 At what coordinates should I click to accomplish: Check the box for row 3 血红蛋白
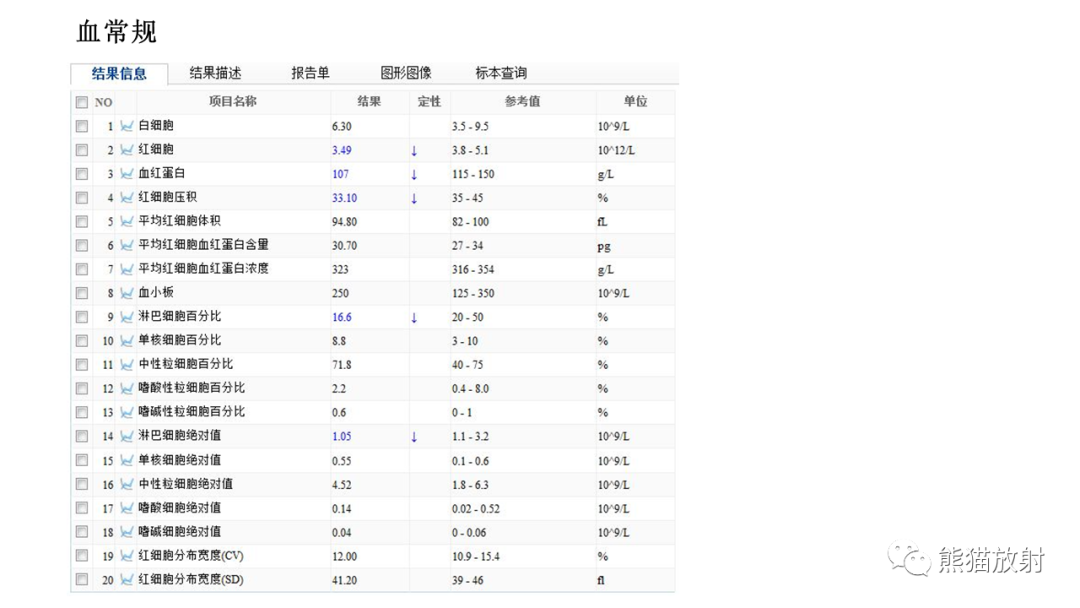[x=82, y=174]
